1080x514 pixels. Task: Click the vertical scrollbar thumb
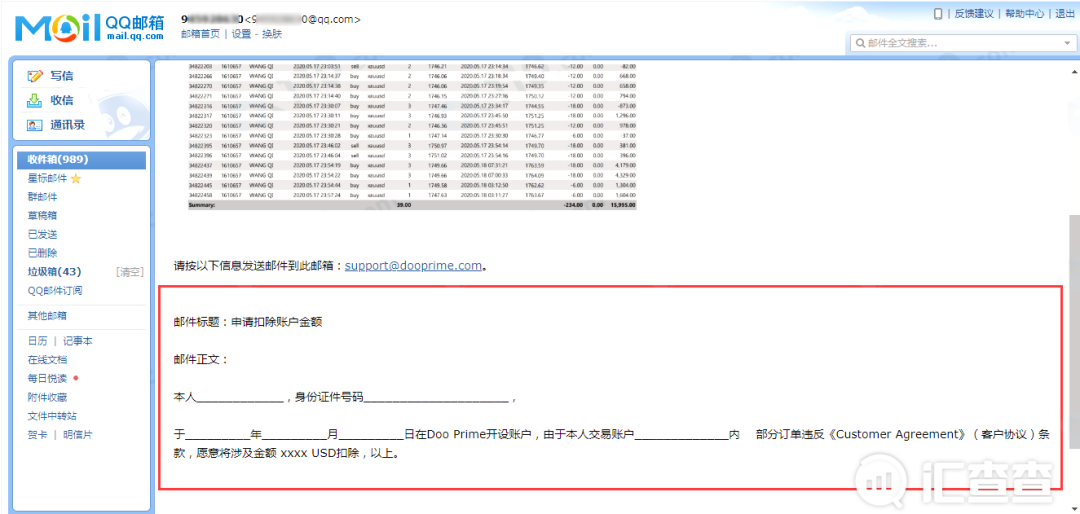[x=1074, y=331]
